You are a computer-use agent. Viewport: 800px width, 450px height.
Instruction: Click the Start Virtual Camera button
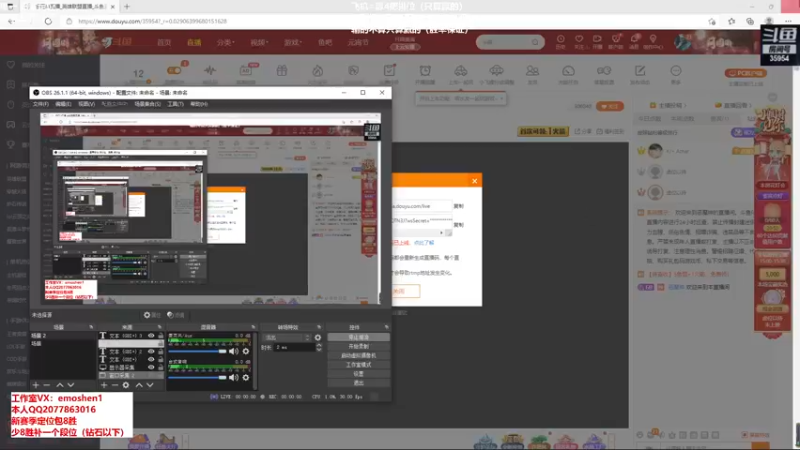[x=359, y=356]
